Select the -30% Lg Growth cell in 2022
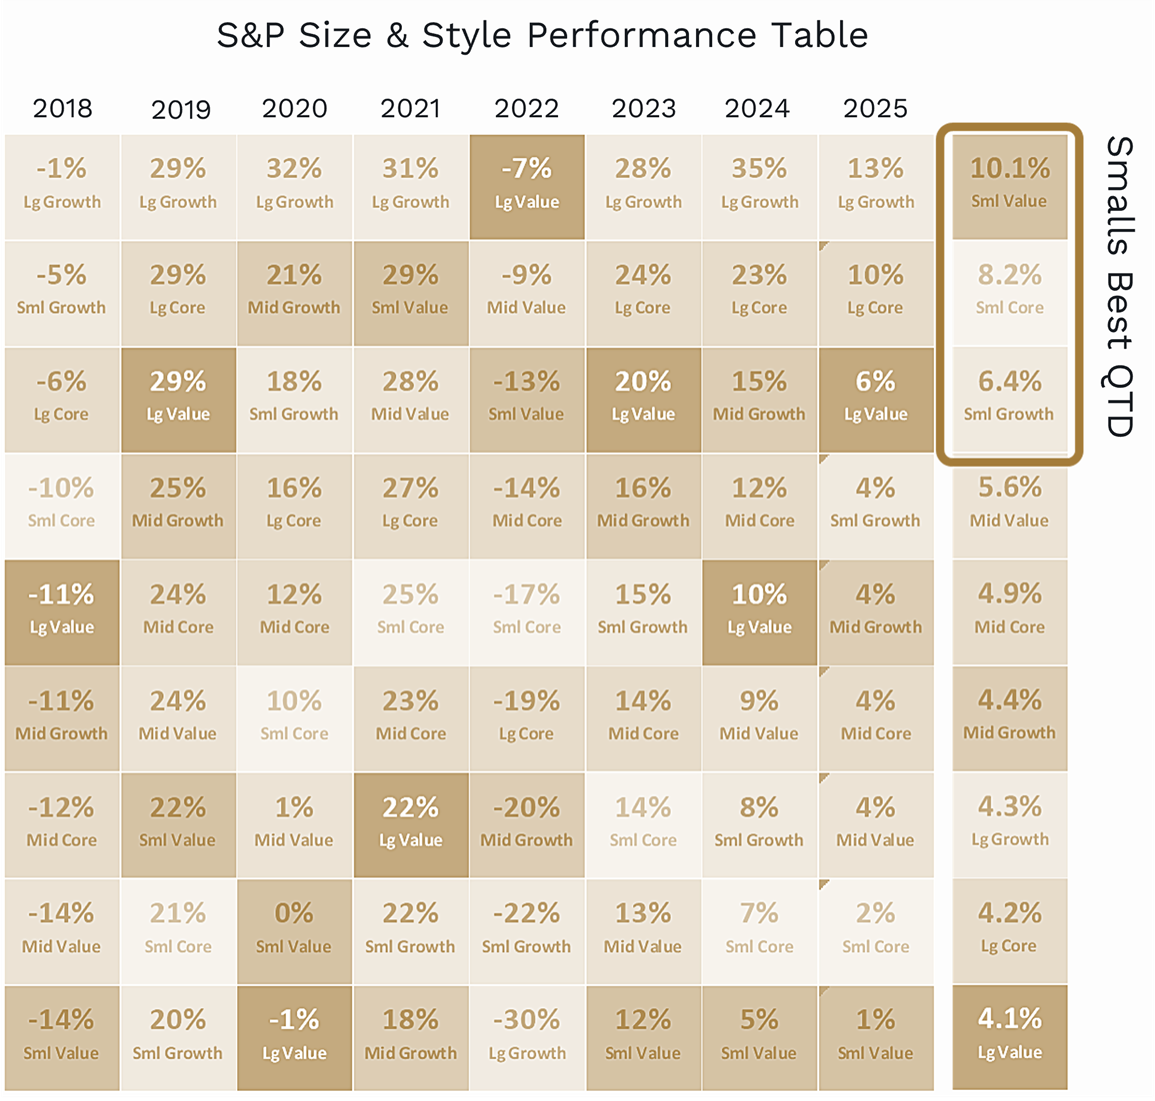The height and width of the screenshot is (1101, 1155). point(527,1035)
